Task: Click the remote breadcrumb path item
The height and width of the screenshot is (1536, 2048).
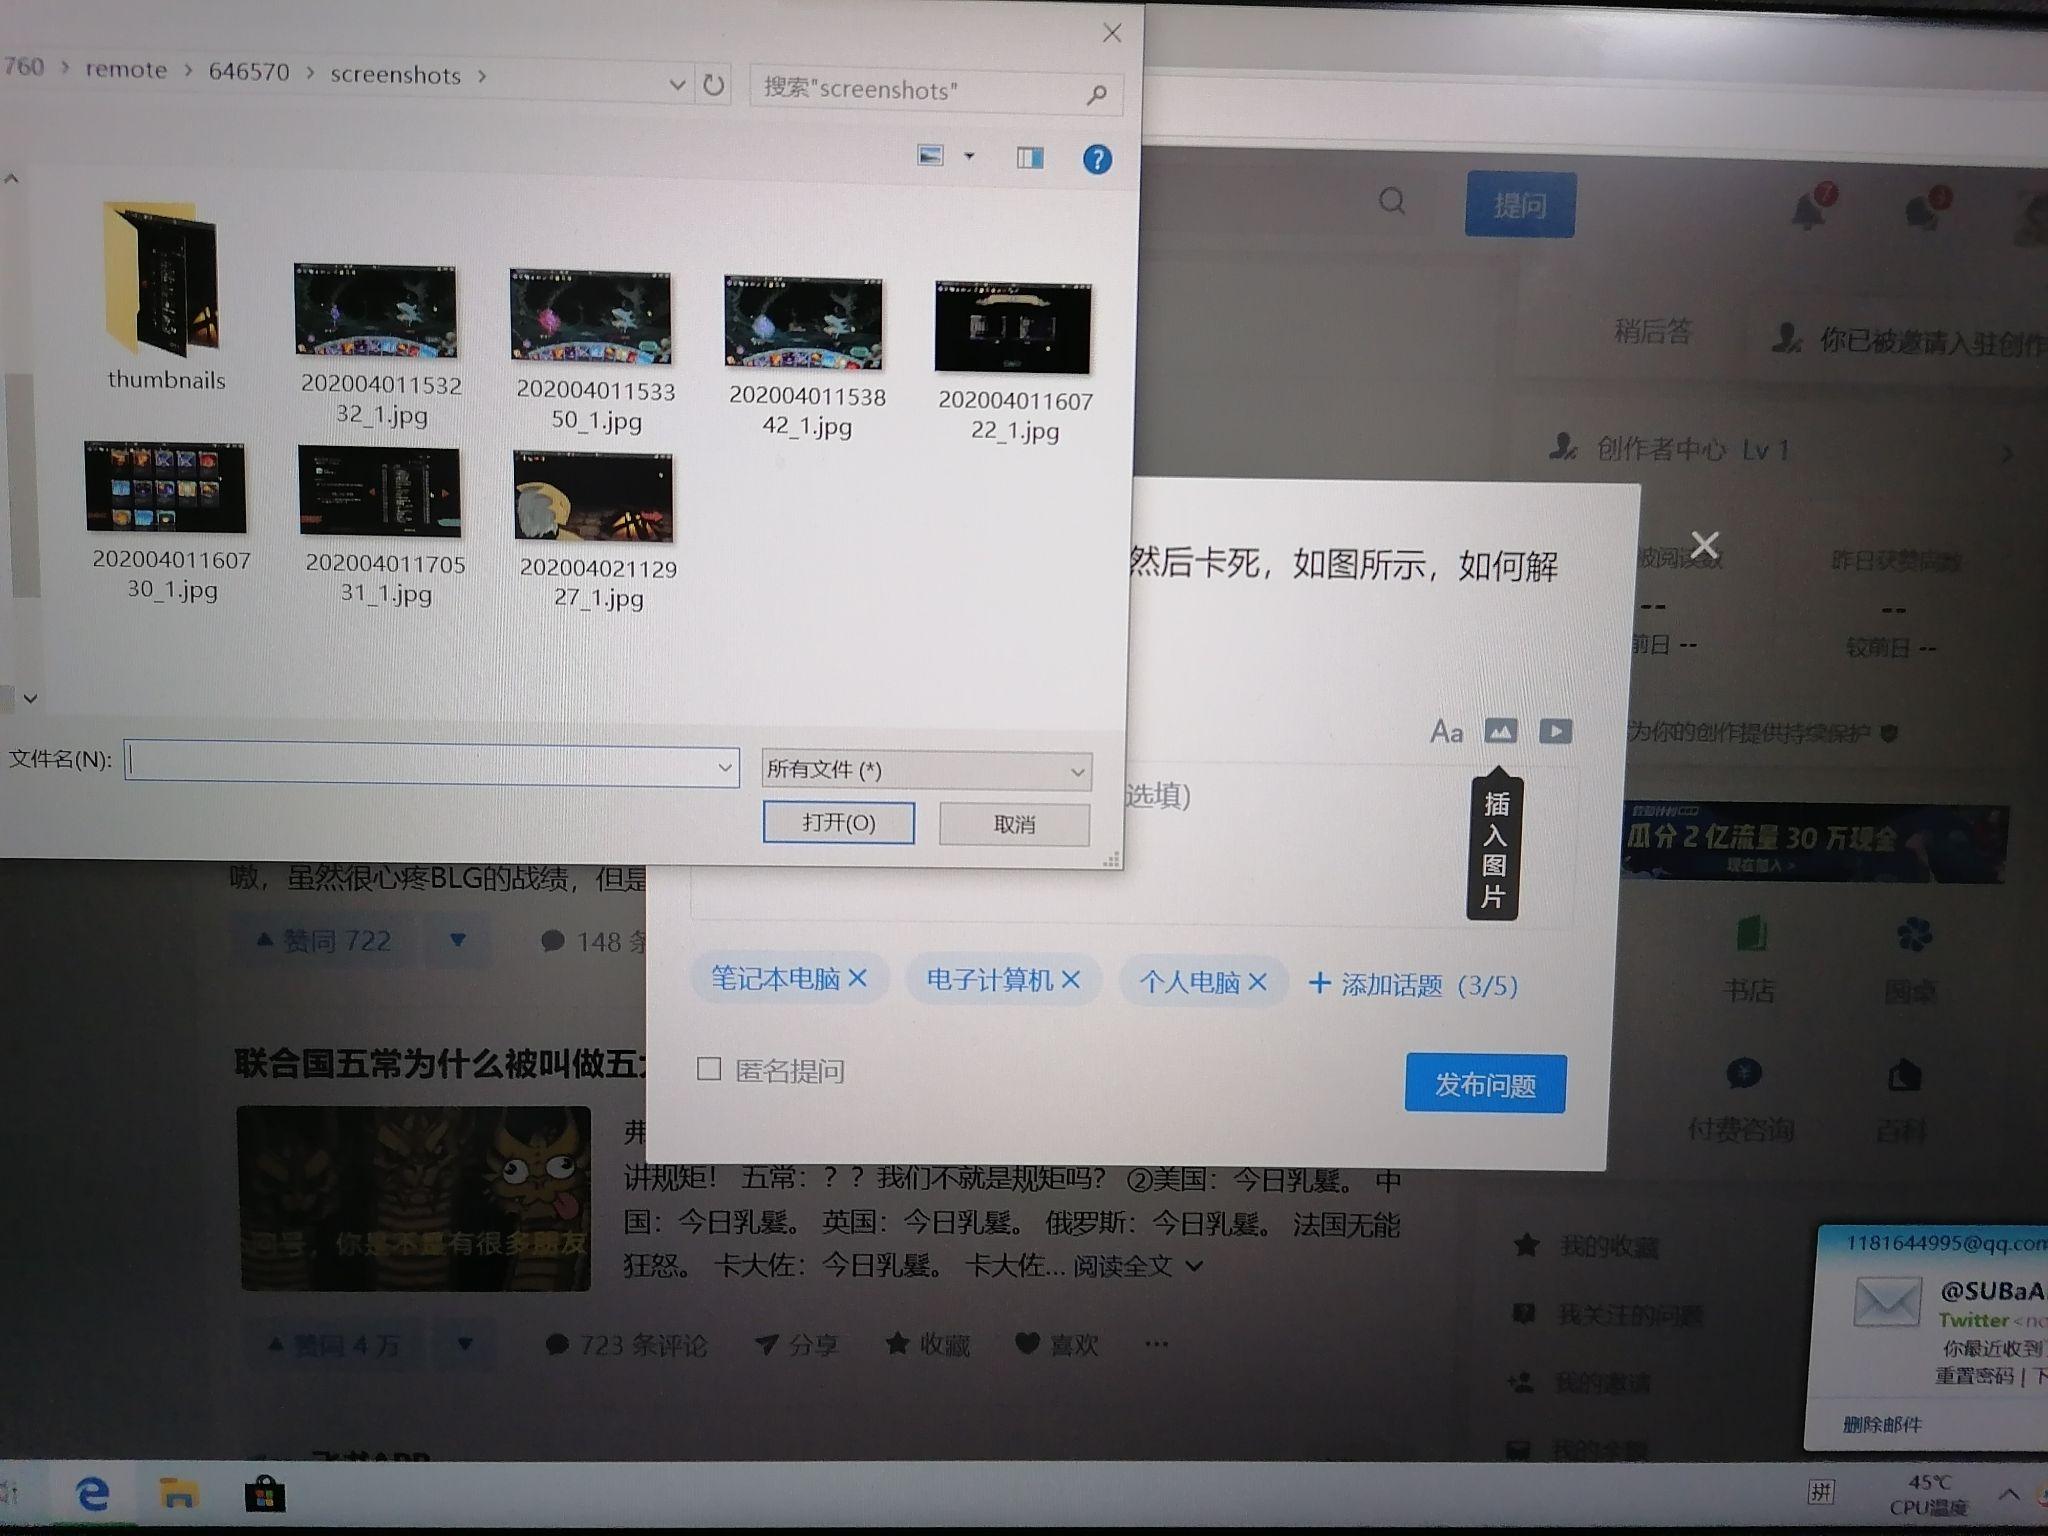Action: tap(126, 70)
